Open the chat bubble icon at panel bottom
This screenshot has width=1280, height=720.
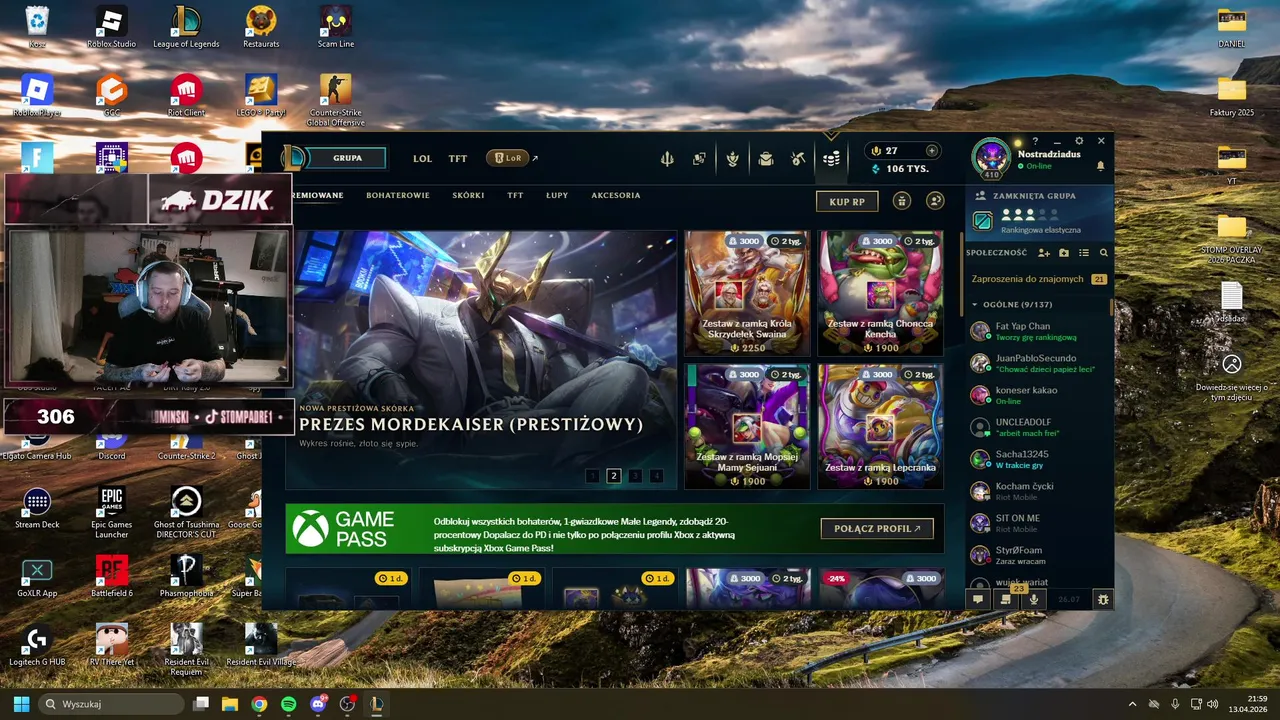click(978, 599)
